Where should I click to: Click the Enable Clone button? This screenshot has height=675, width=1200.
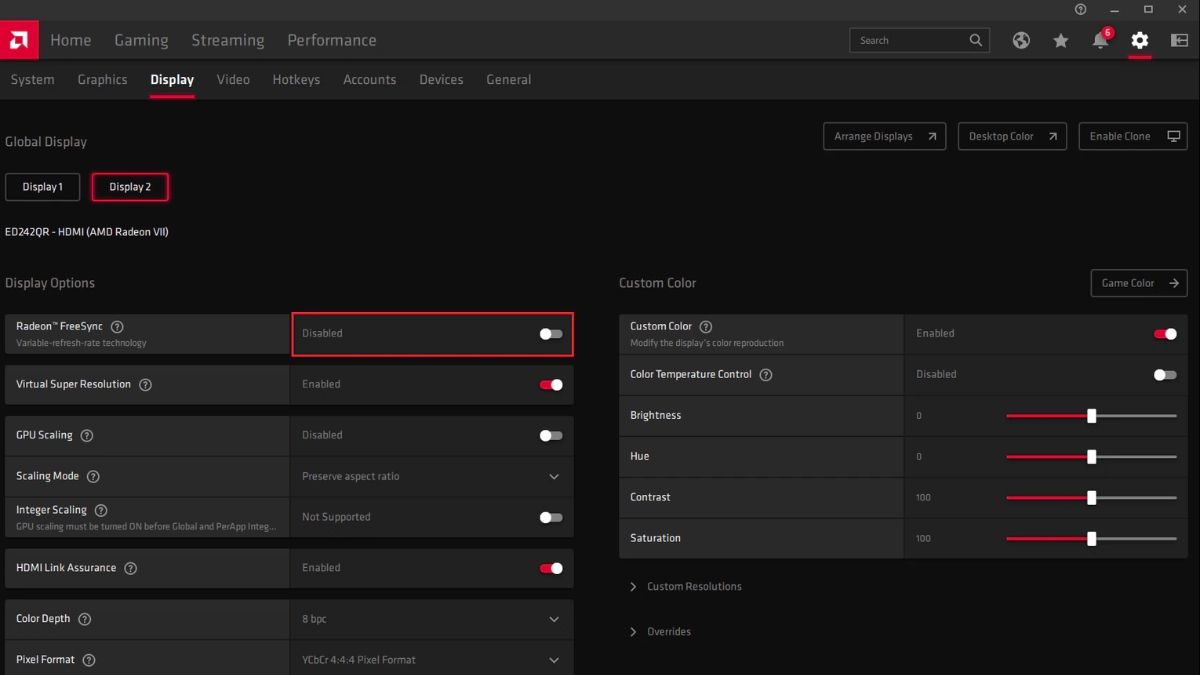point(1133,137)
